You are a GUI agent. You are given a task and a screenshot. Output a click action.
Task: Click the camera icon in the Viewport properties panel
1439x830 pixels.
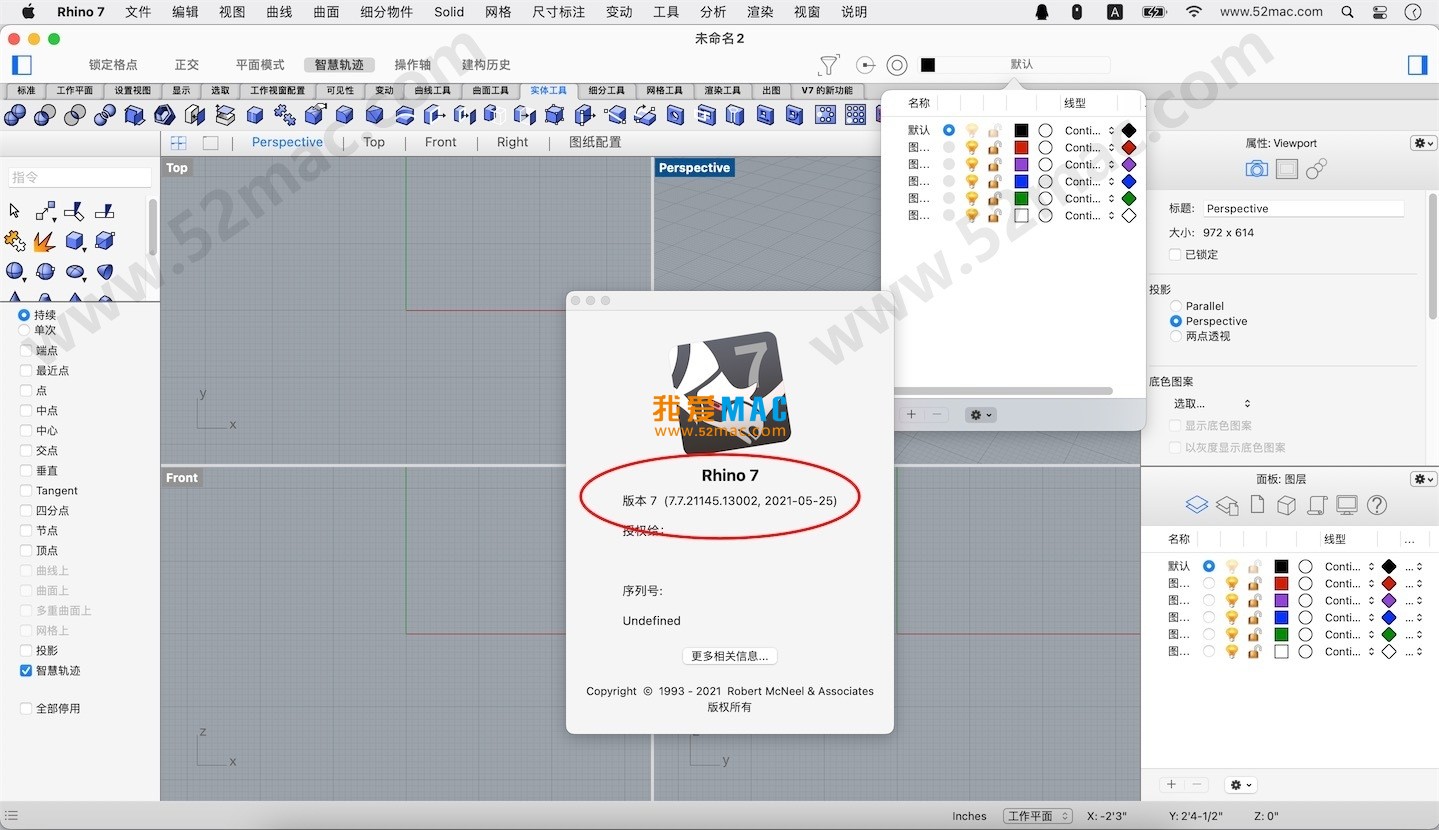(x=1256, y=168)
